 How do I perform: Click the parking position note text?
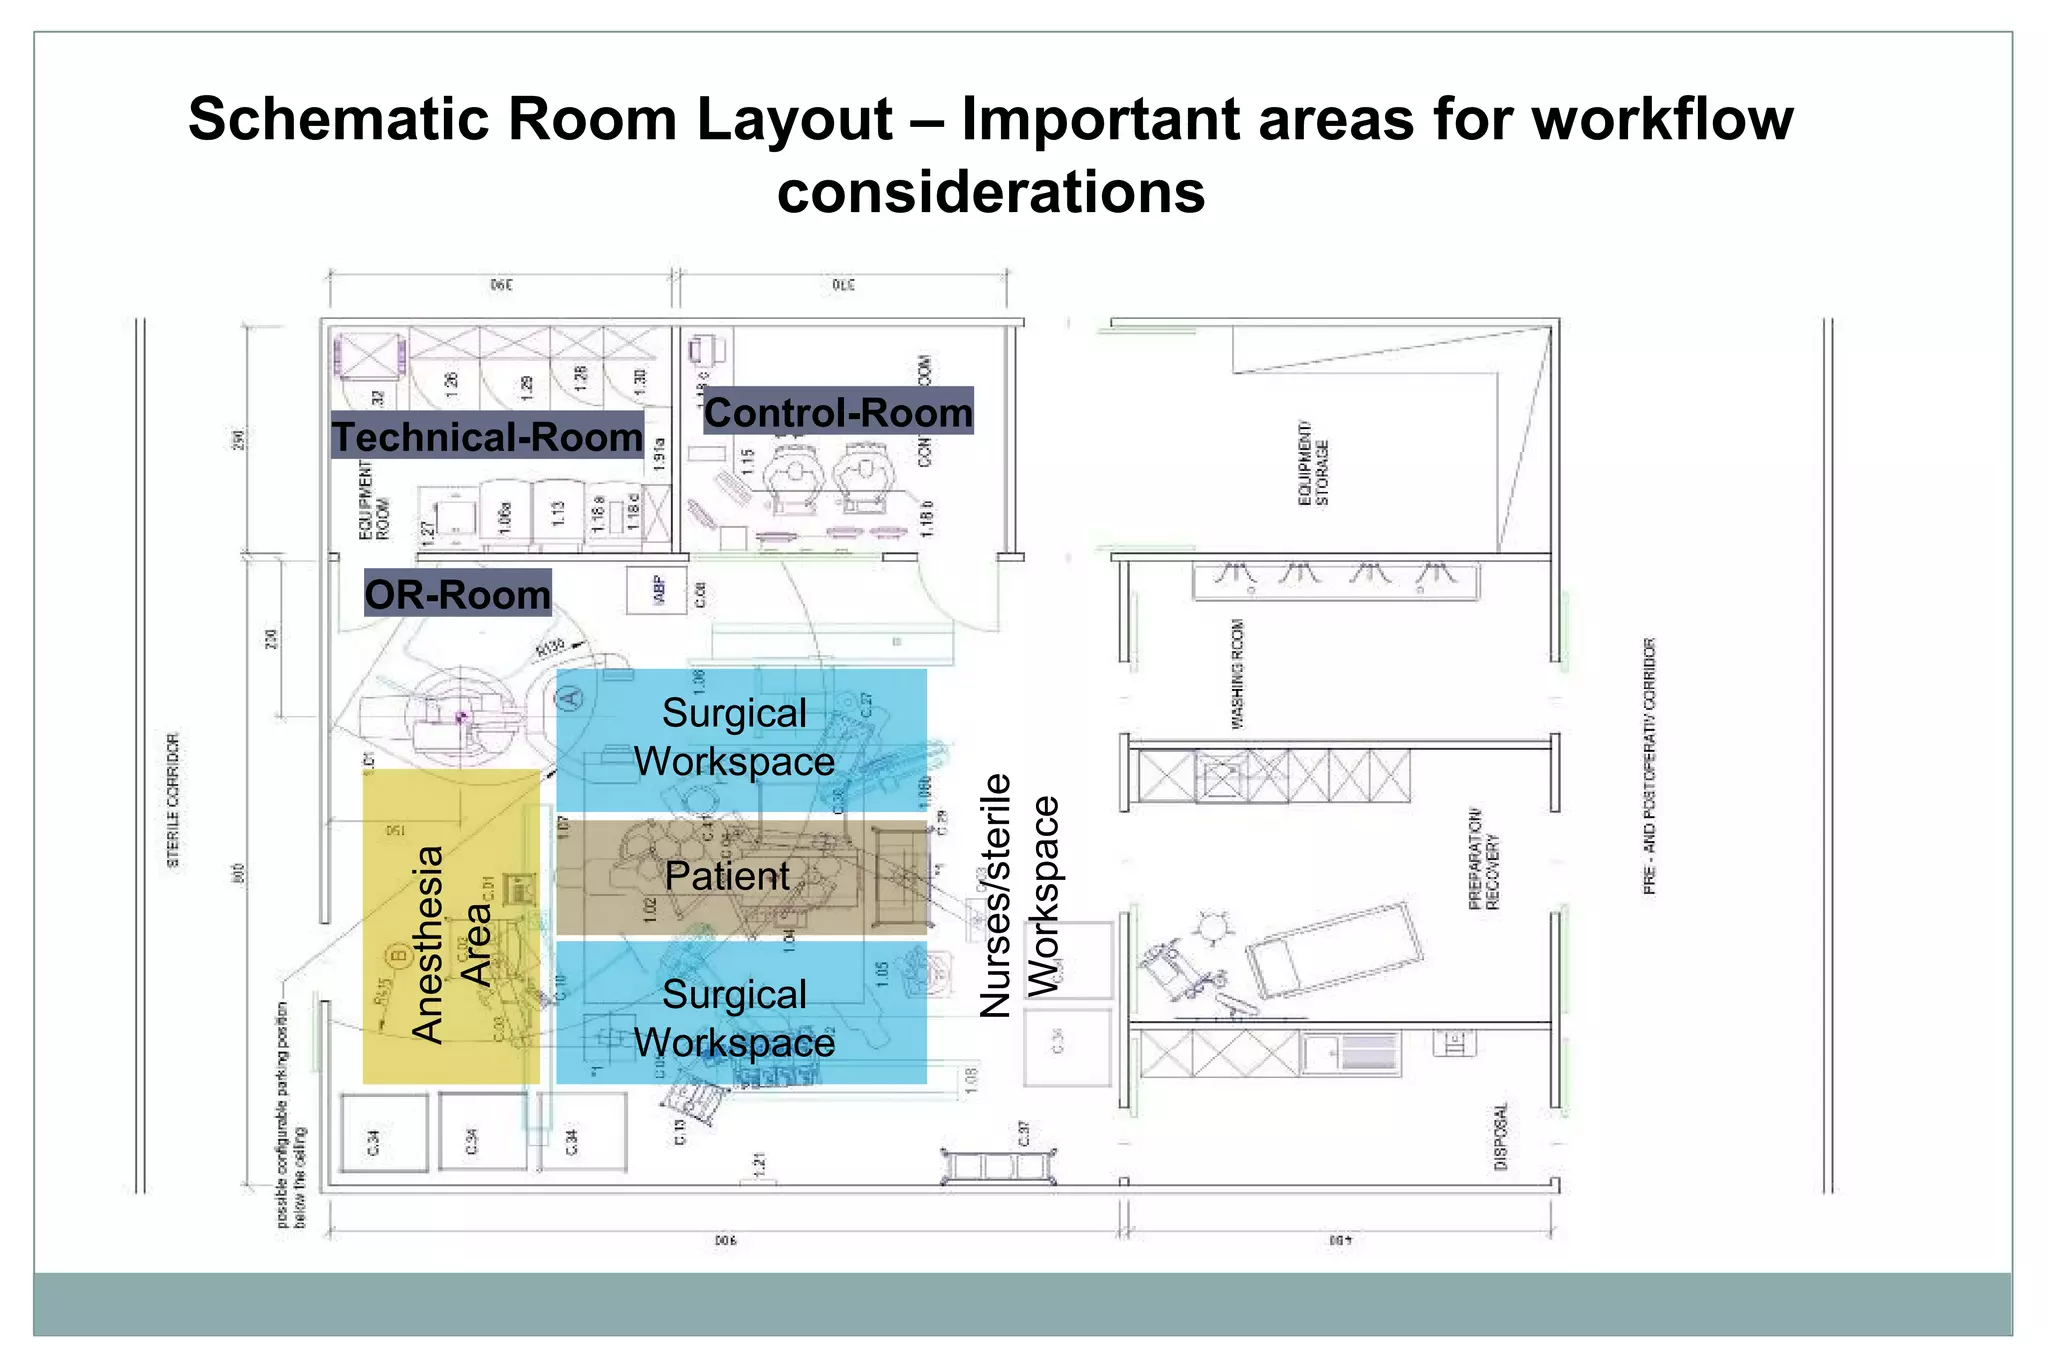click(x=291, y=1116)
